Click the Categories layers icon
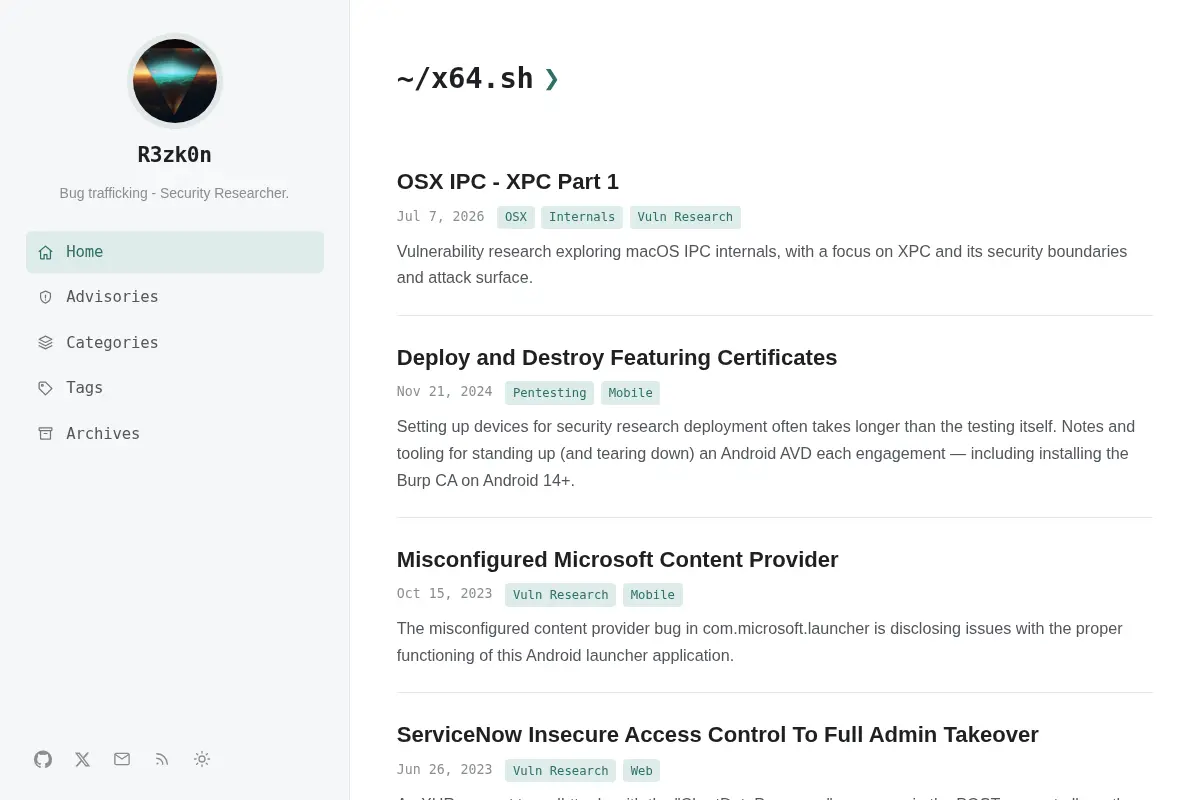Screen dimensions: 1200x800 pos(45,343)
